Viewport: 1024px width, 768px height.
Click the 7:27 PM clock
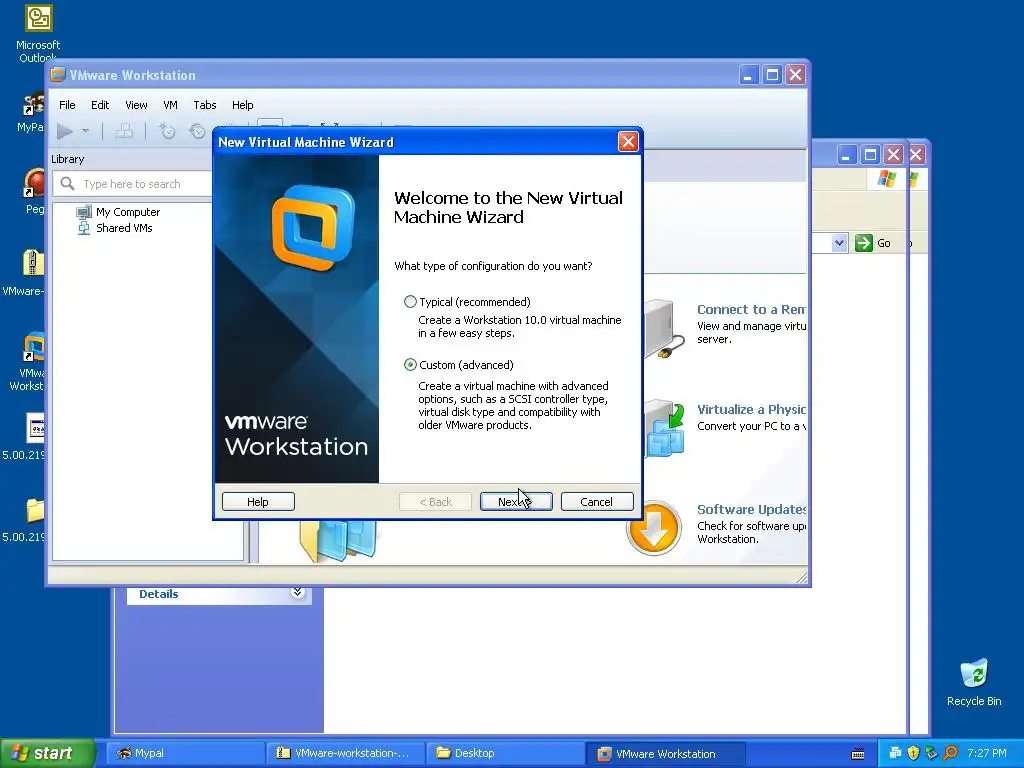pyautogui.click(x=986, y=754)
